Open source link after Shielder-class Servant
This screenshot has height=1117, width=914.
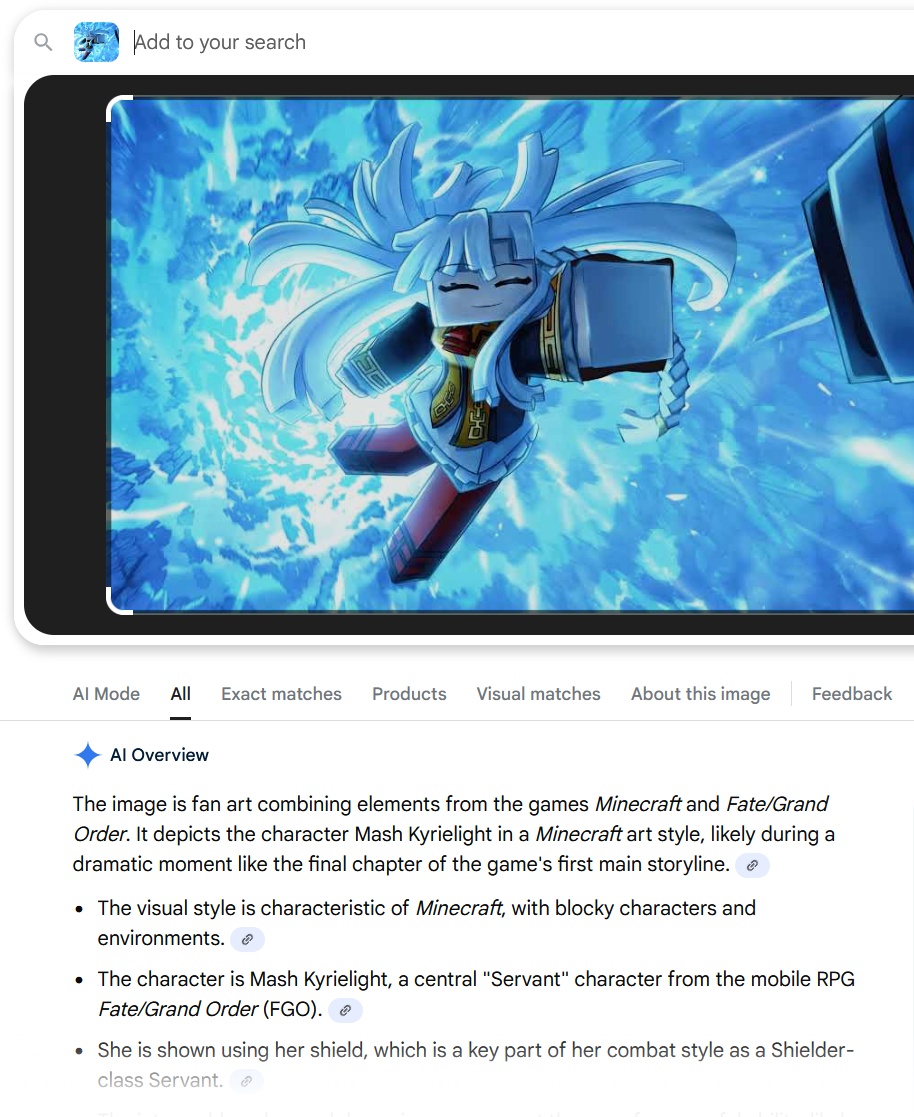point(246,1081)
